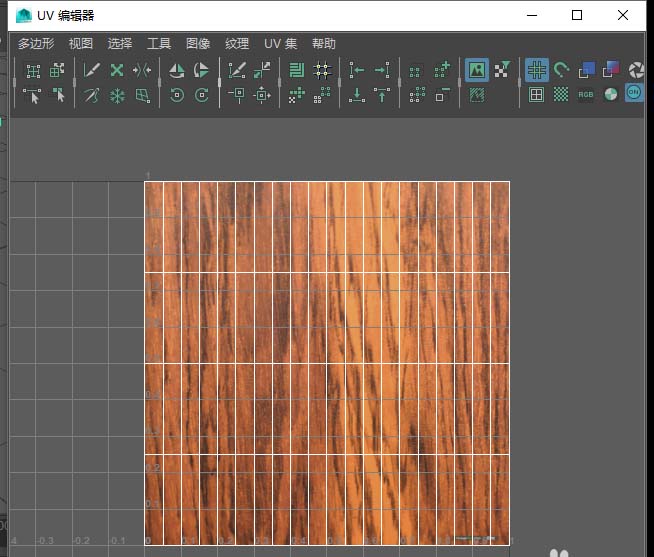
Task: Open the 纹理 menu
Action: pos(237,44)
